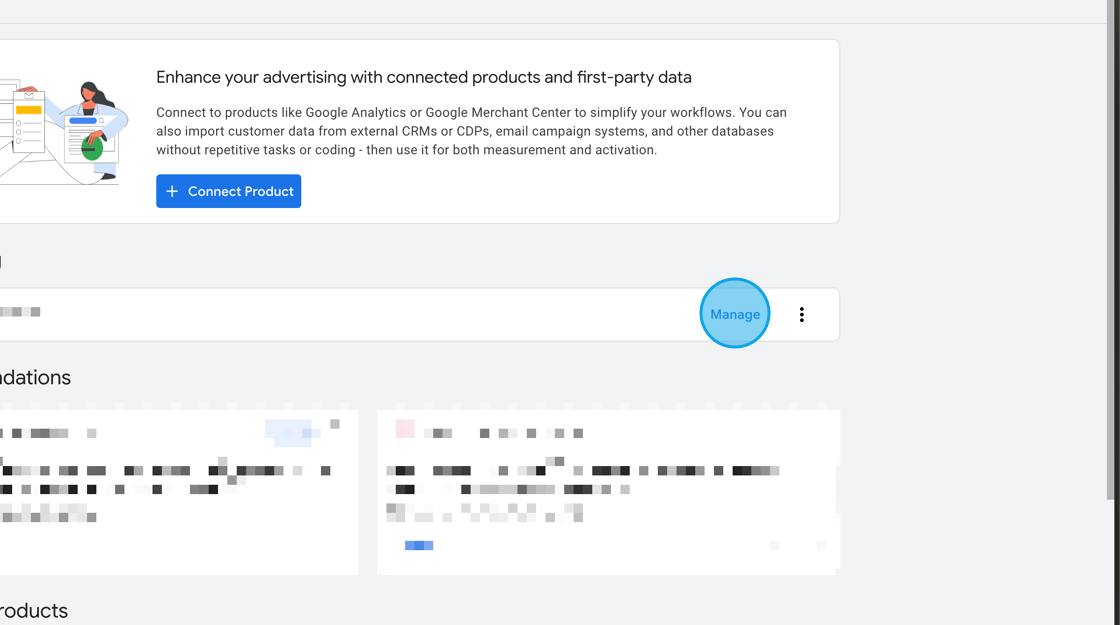Click the vertical page scrollbar
The width and height of the screenshot is (1120, 625).
pos(1112,250)
